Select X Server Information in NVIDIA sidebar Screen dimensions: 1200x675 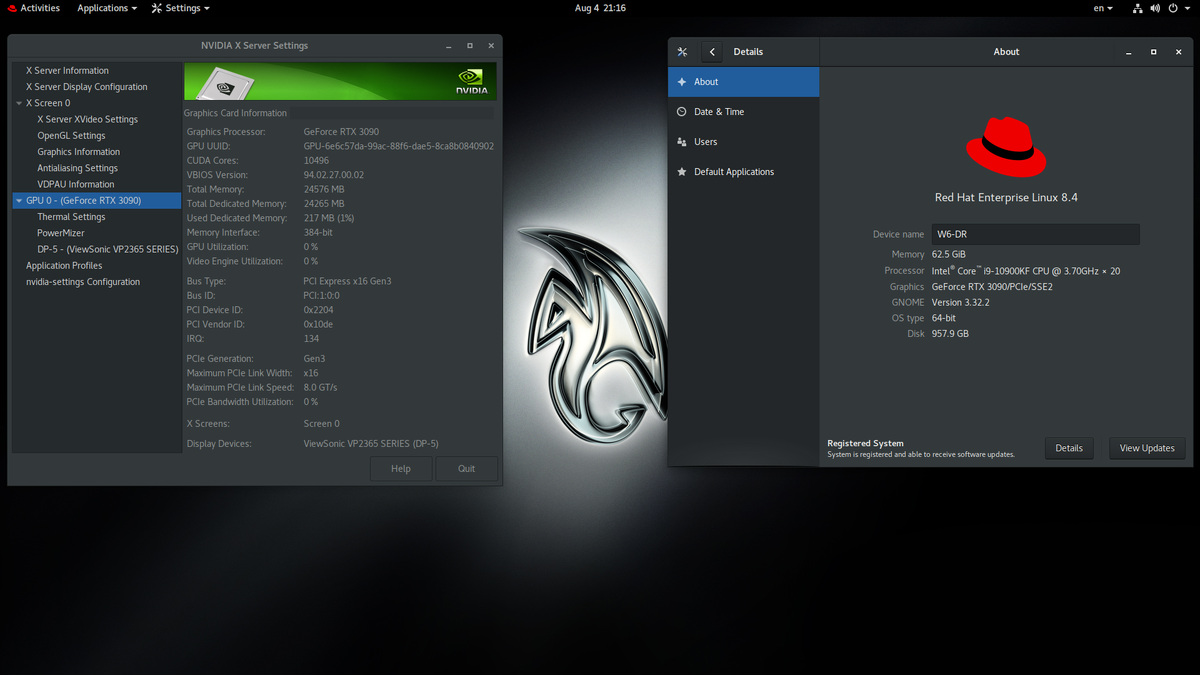coord(67,71)
